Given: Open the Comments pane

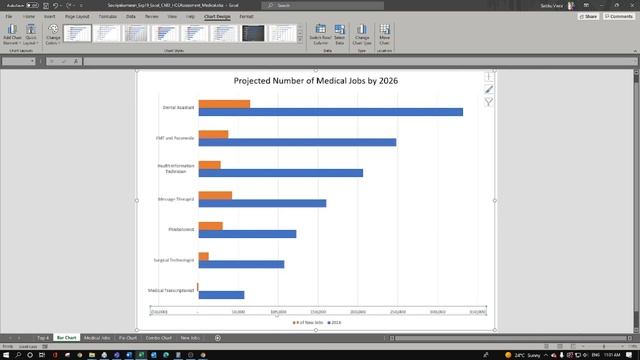Looking at the screenshot, I should point(619,17).
